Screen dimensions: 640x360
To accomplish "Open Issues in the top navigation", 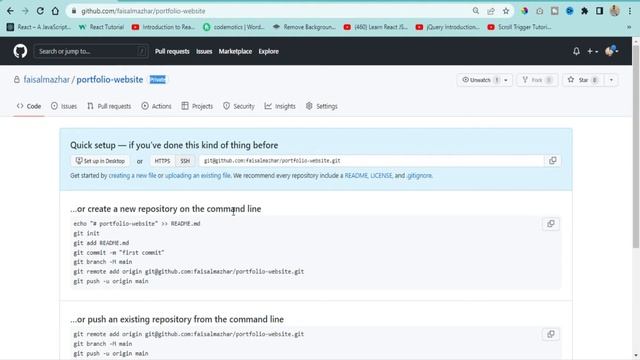I will [204, 51].
